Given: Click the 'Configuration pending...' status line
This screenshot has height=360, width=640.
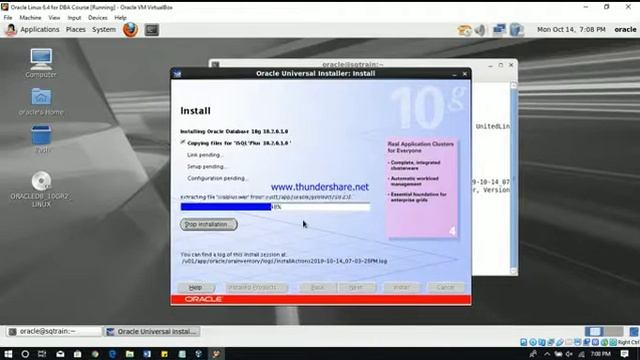Looking at the screenshot, I should (x=218, y=178).
